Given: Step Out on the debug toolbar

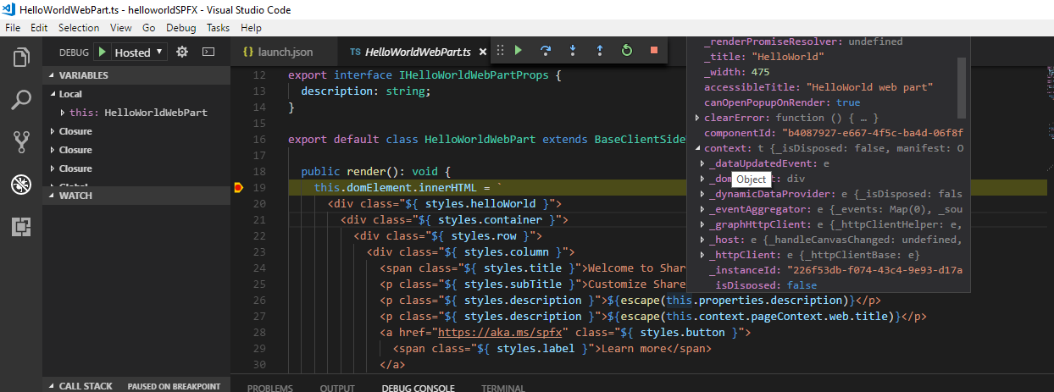Looking at the screenshot, I should point(600,50).
